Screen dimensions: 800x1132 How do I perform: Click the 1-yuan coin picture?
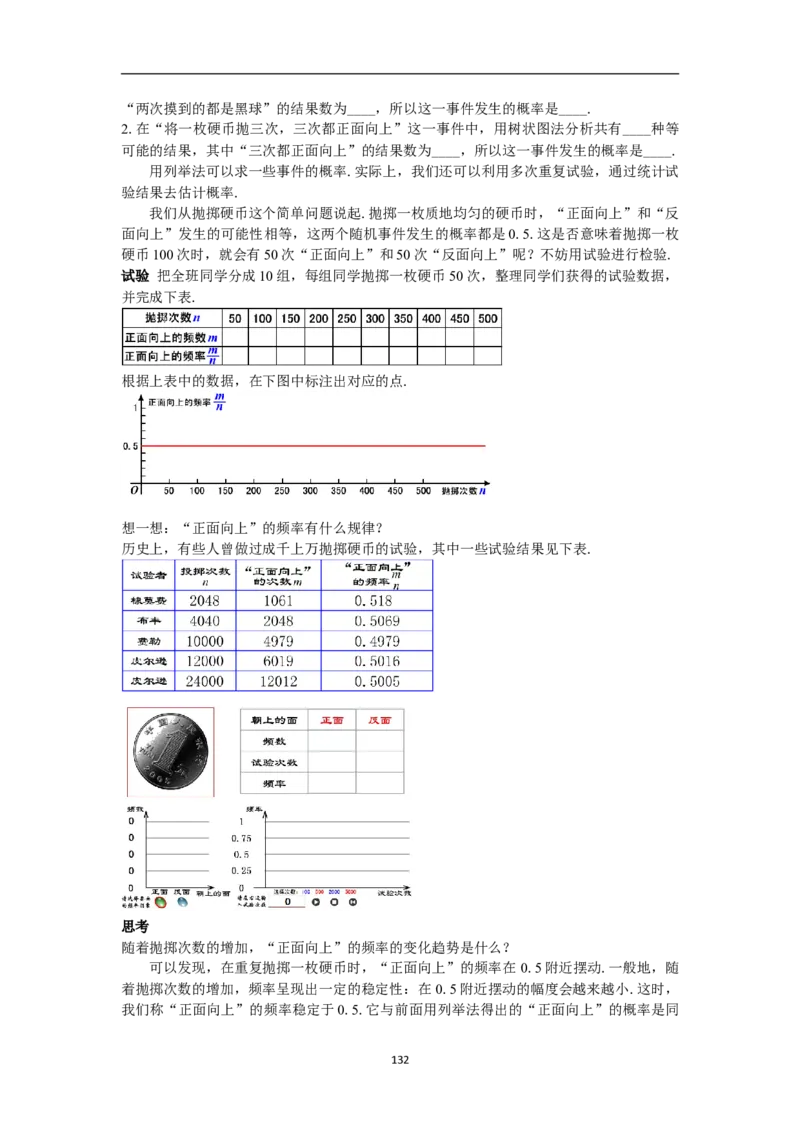click(168, 749)
